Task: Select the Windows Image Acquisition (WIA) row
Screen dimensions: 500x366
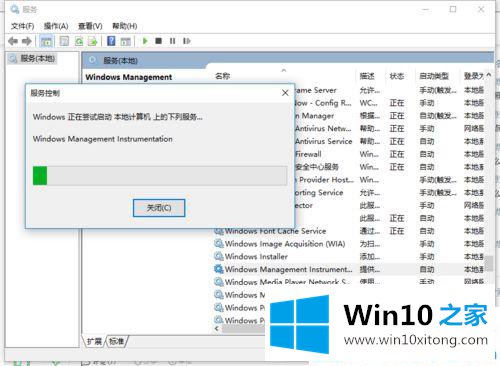Action: [349, 244]
